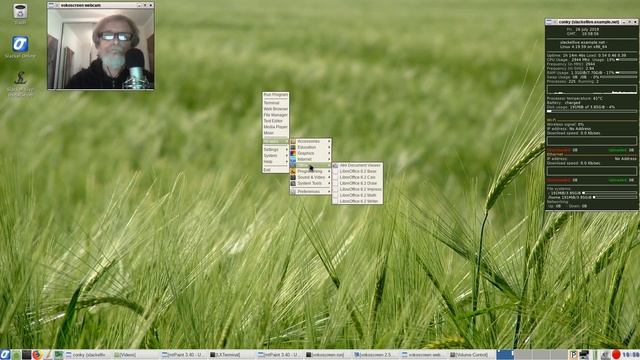Click the vokoscreen webcam video preview

coord(100,49)
